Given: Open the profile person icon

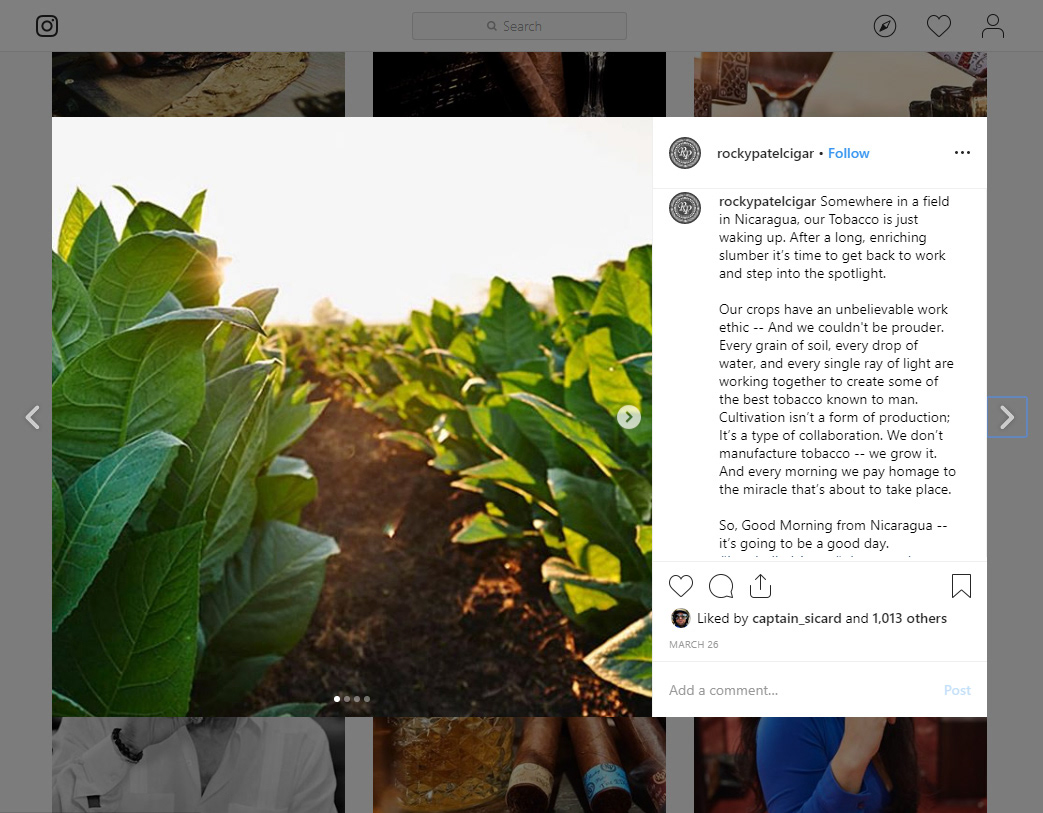Looking at the screenshot, I should coord(992,26).
